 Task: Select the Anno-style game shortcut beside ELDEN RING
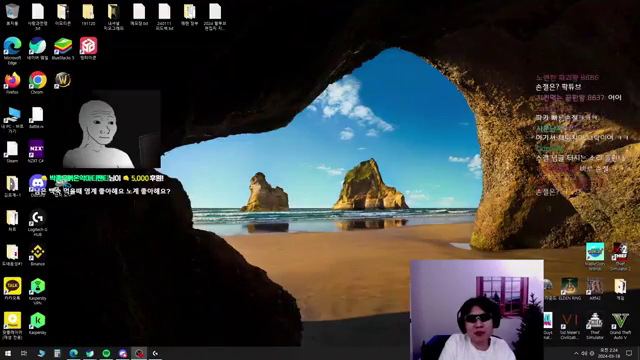(595, 289)
